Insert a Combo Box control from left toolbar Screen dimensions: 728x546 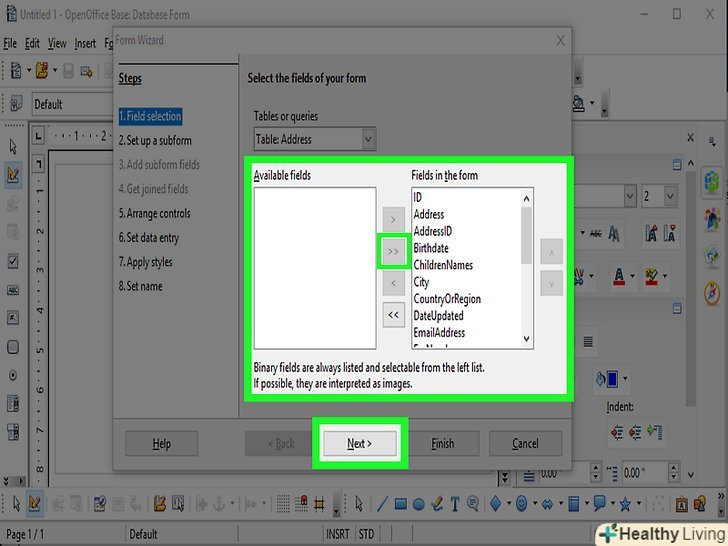tap(13, 432)
